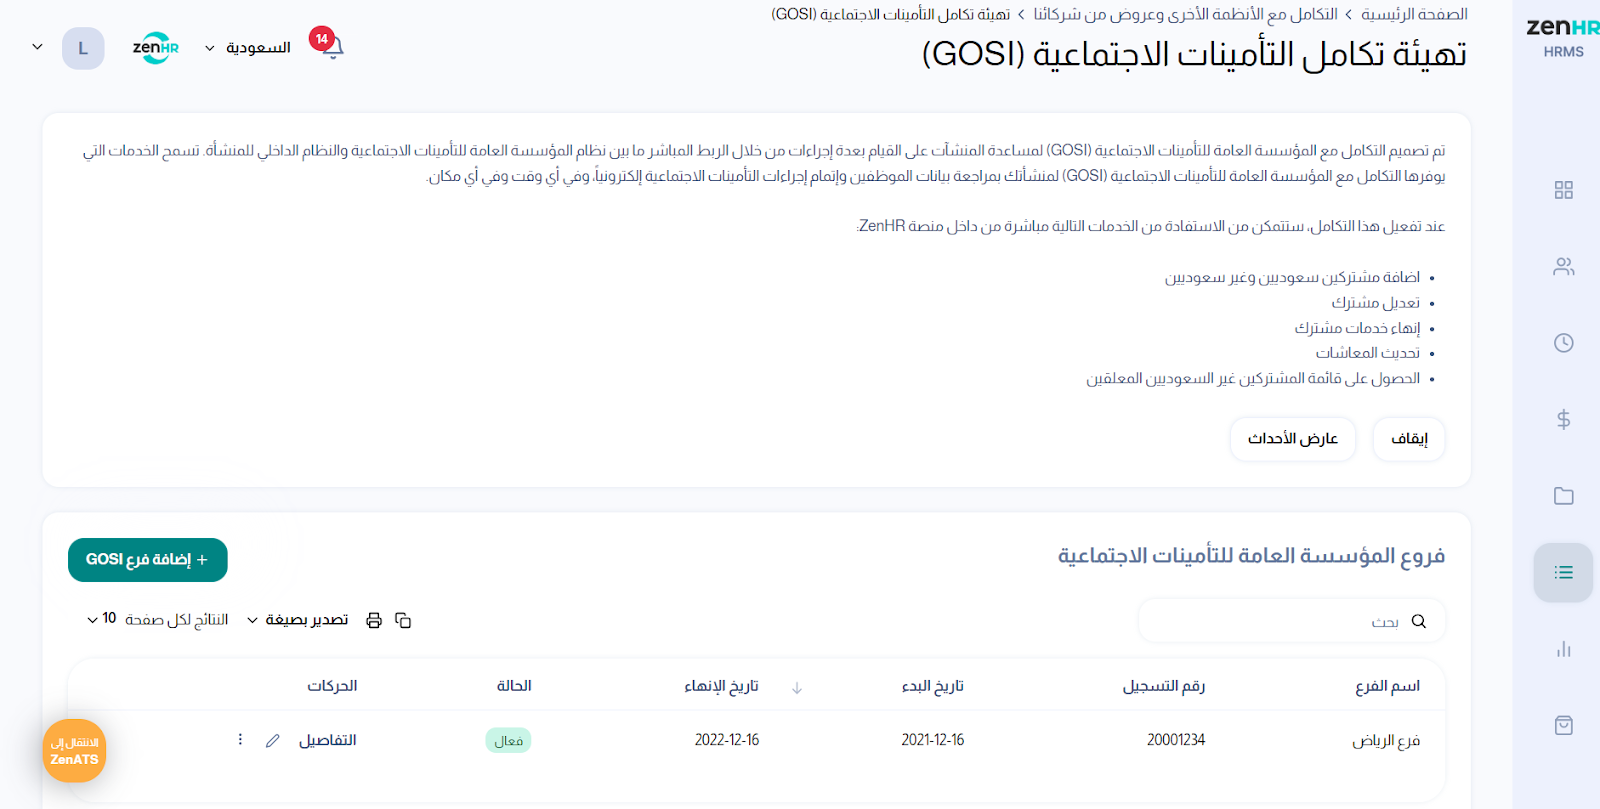Screen dimensions: 1600x809
Task: Click the ZenHR company logo in header
Action: point(155,47)
